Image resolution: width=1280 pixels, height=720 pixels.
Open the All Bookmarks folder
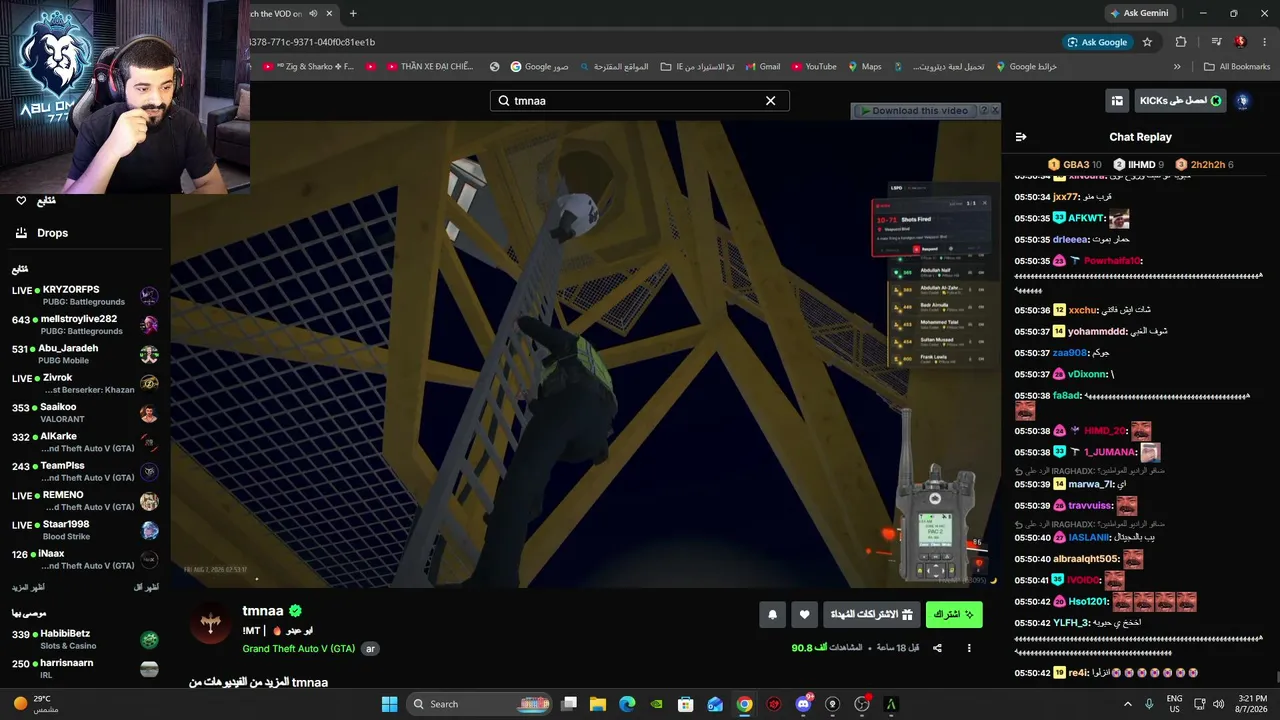click(1237, 67)
